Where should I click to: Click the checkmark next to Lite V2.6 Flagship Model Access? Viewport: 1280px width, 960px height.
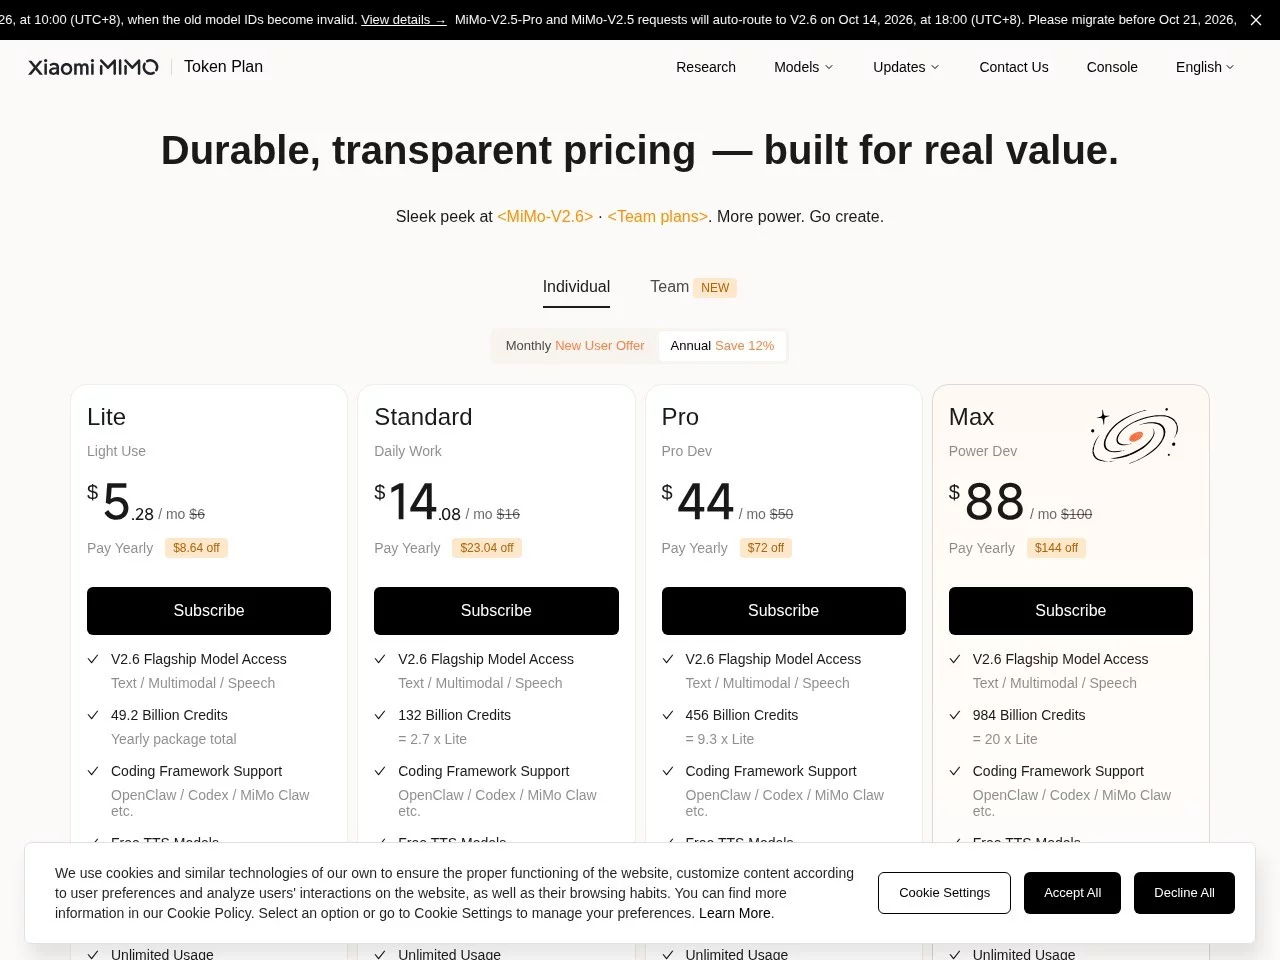click(x=93, y=659)
